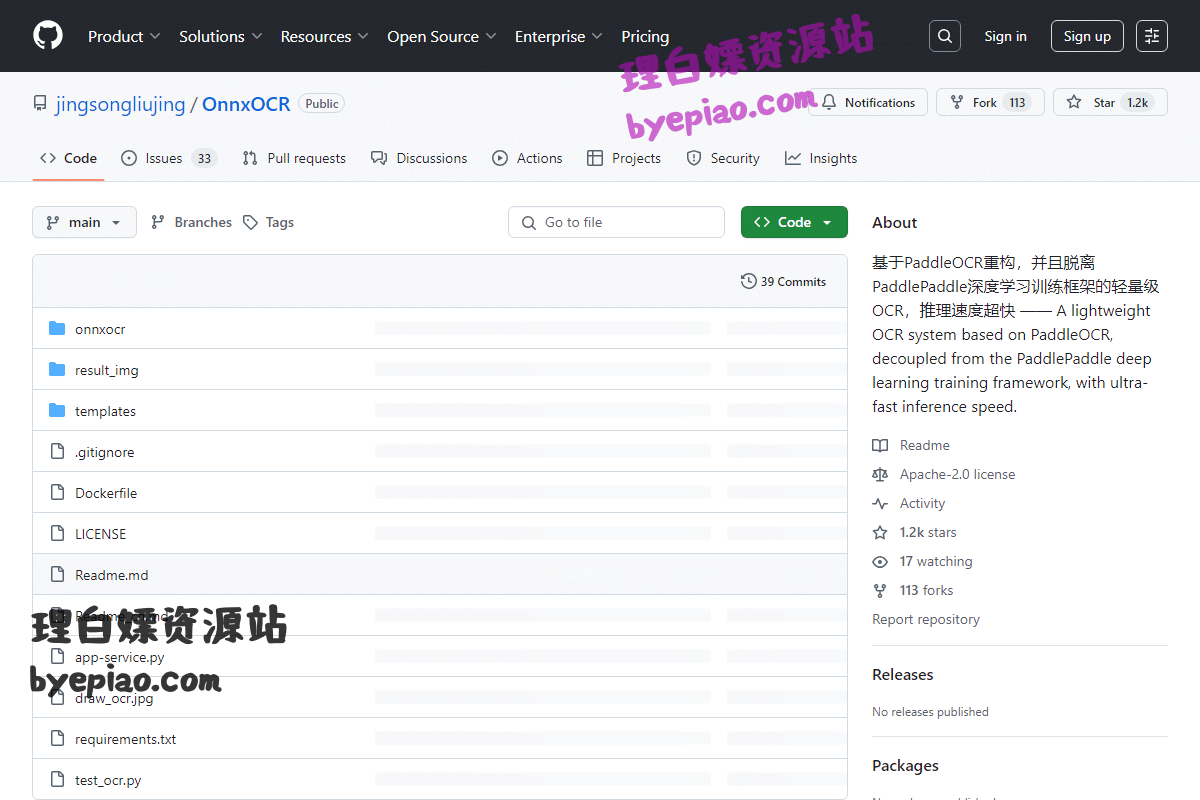Expand the Product menu

(x=124, y=36)
